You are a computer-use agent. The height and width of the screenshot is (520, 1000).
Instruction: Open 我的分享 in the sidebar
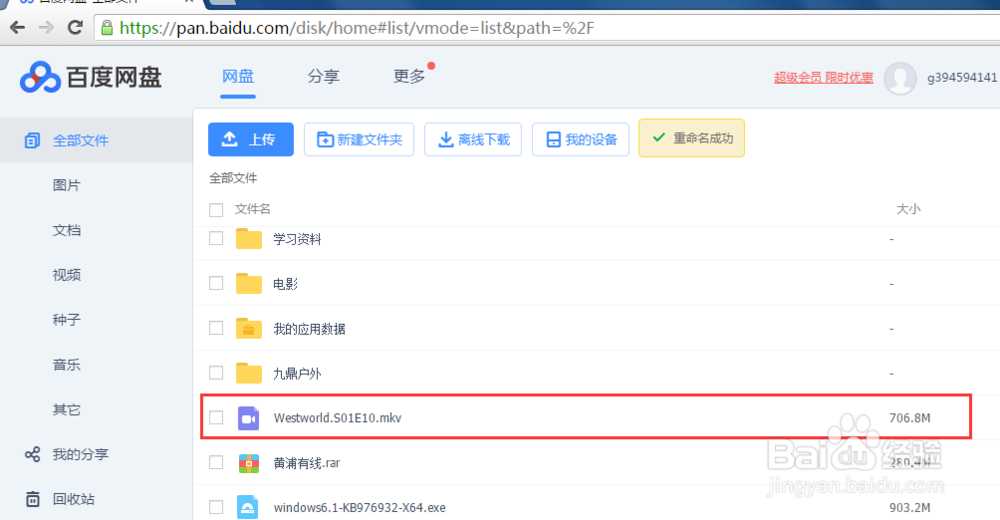tap(80, 454)
